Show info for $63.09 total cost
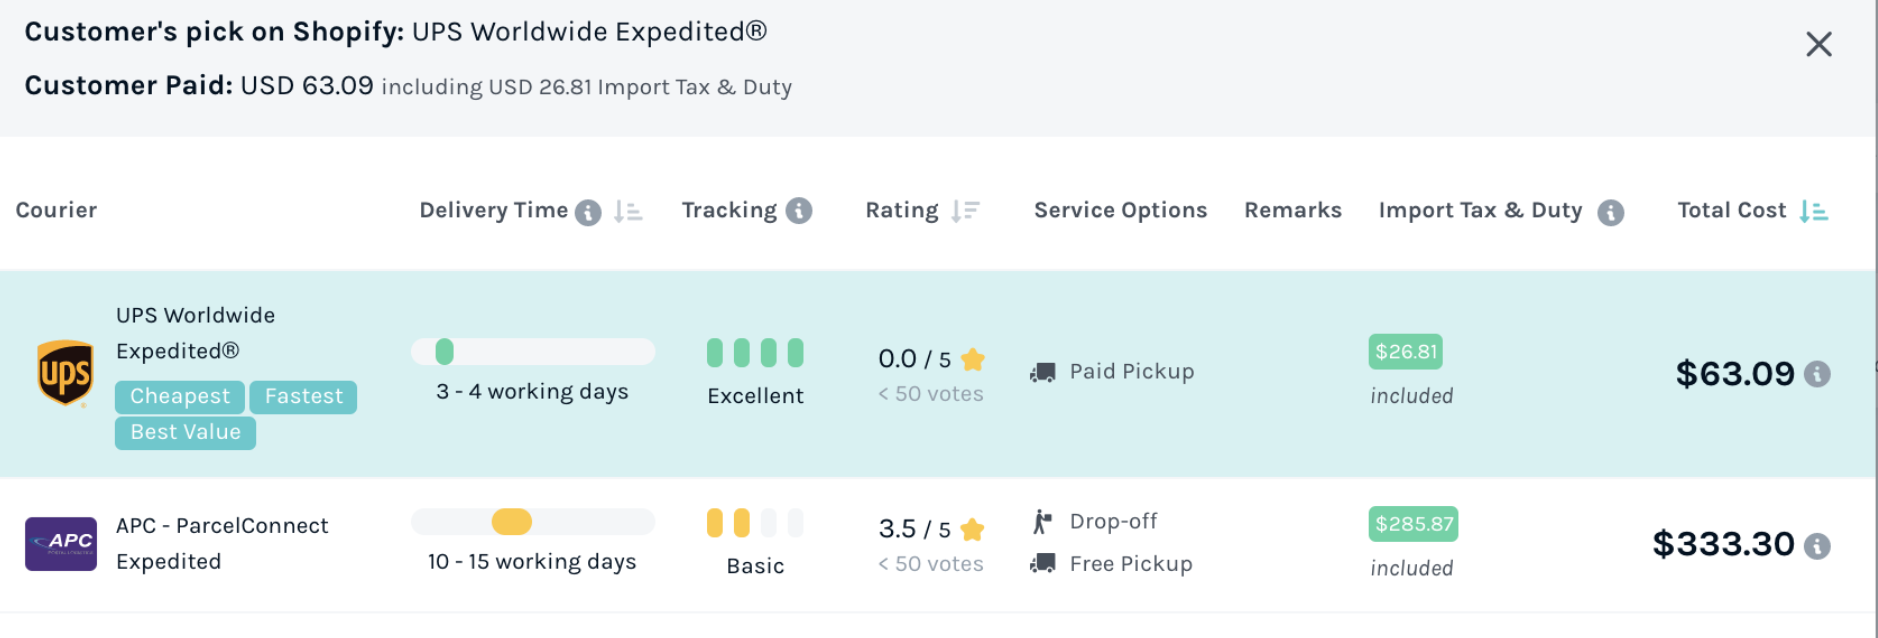The width and height of the screenshot is (1878, 638). click(1817, 374)
